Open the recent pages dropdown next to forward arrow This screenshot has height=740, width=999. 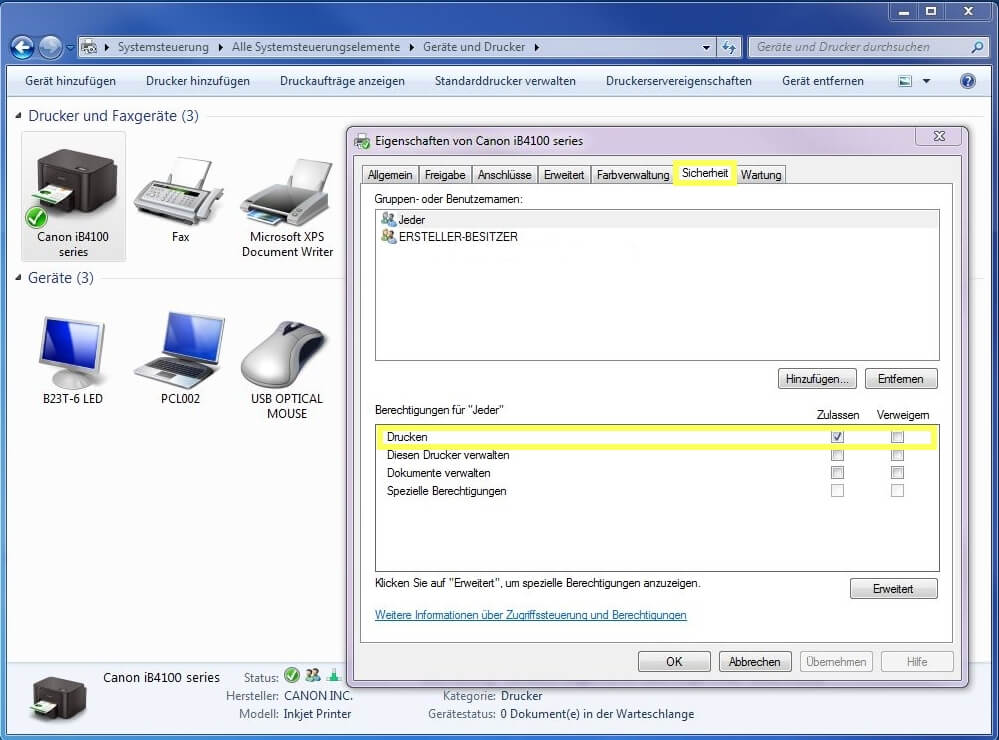pyautogui.click(x=69, y=48)
